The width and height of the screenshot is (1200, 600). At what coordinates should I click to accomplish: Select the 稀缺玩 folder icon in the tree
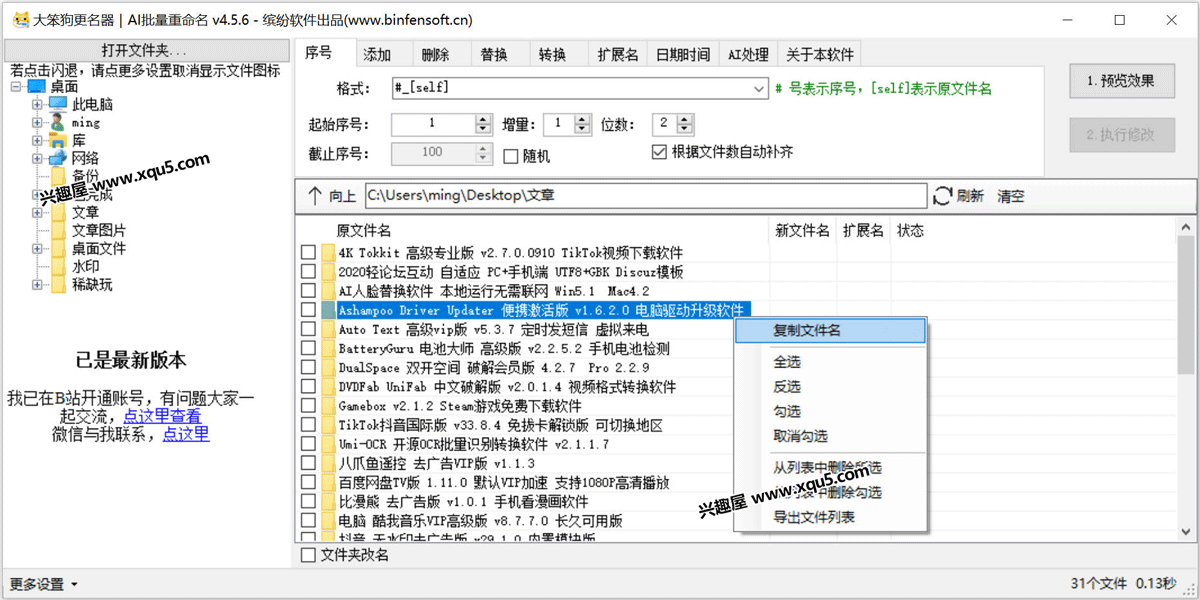(x=58, y=284)
